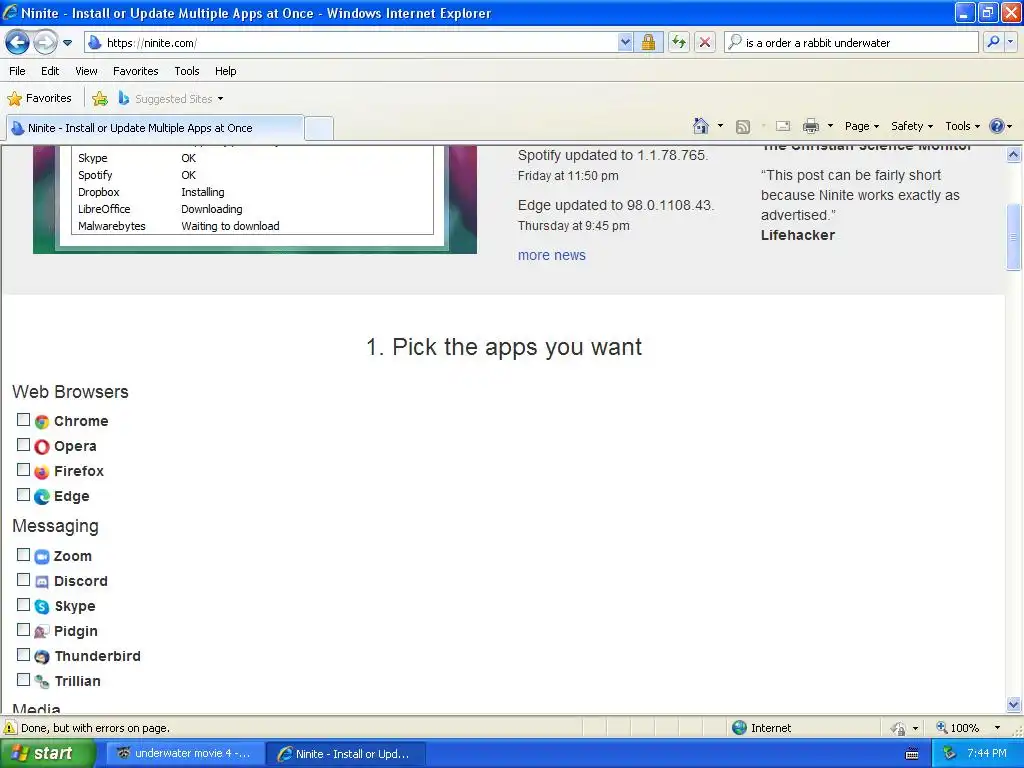Expand the Print options dropdown arrow
Screen dimensions: 1024x768
[x=831, y=126]
